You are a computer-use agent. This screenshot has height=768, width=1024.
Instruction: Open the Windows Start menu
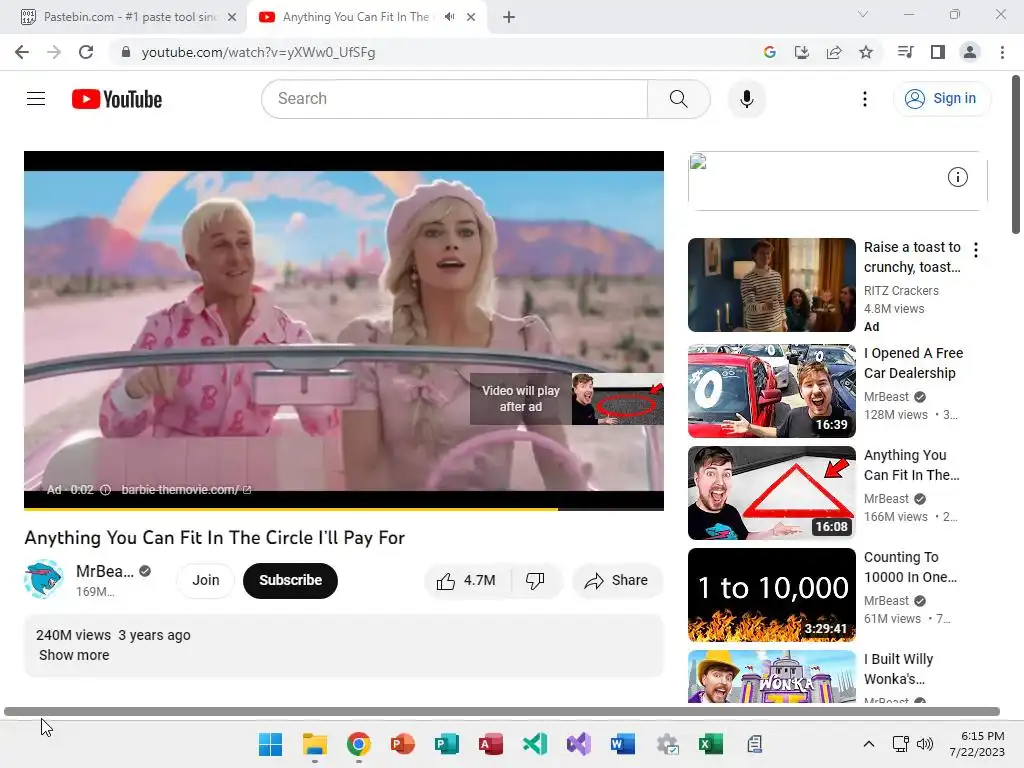point(270,744)
